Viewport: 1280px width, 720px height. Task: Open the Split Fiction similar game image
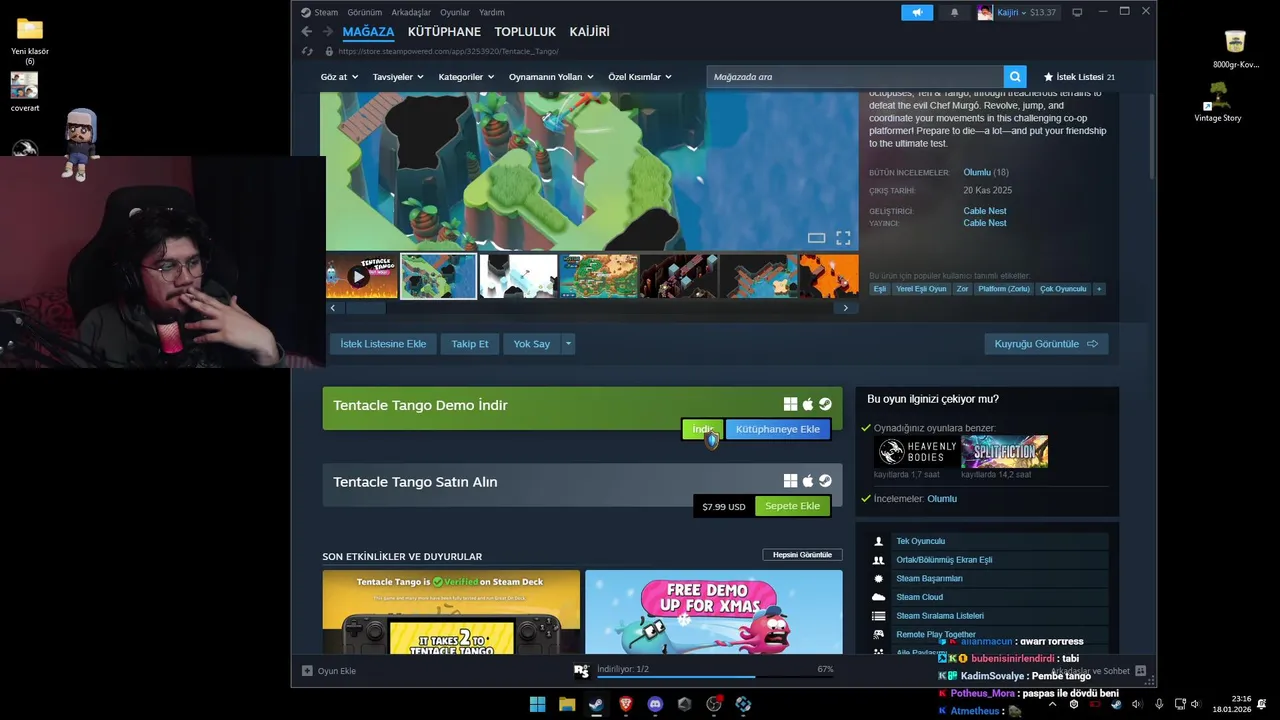(x=1005, y=452)
